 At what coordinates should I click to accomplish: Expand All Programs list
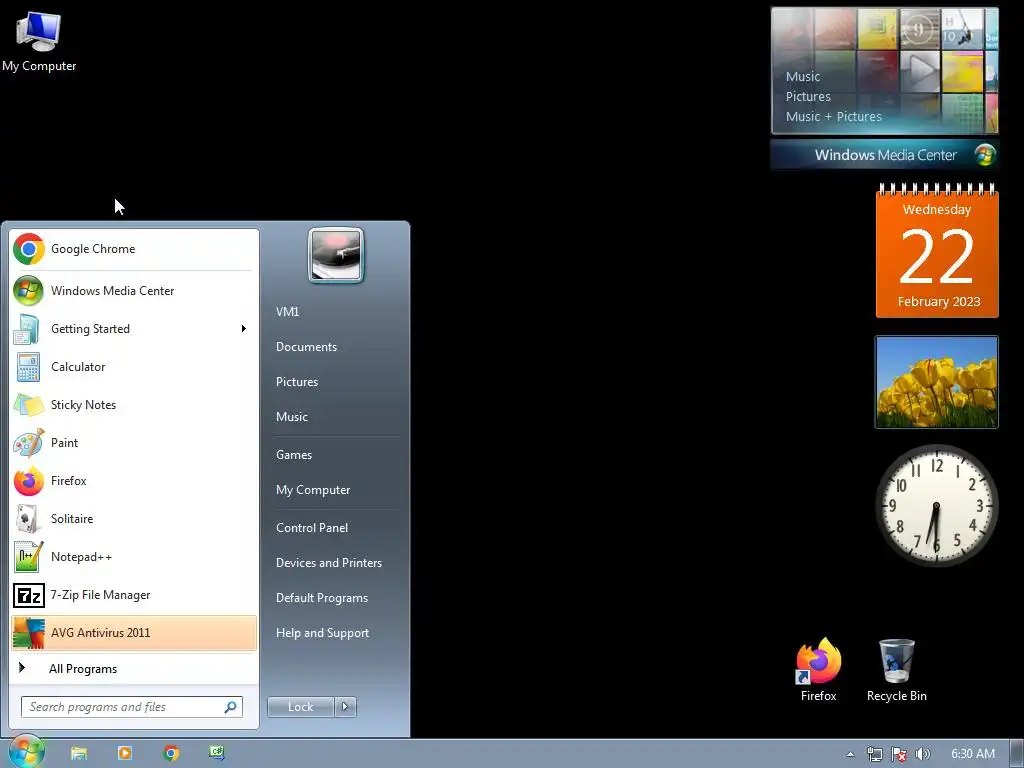134,669
